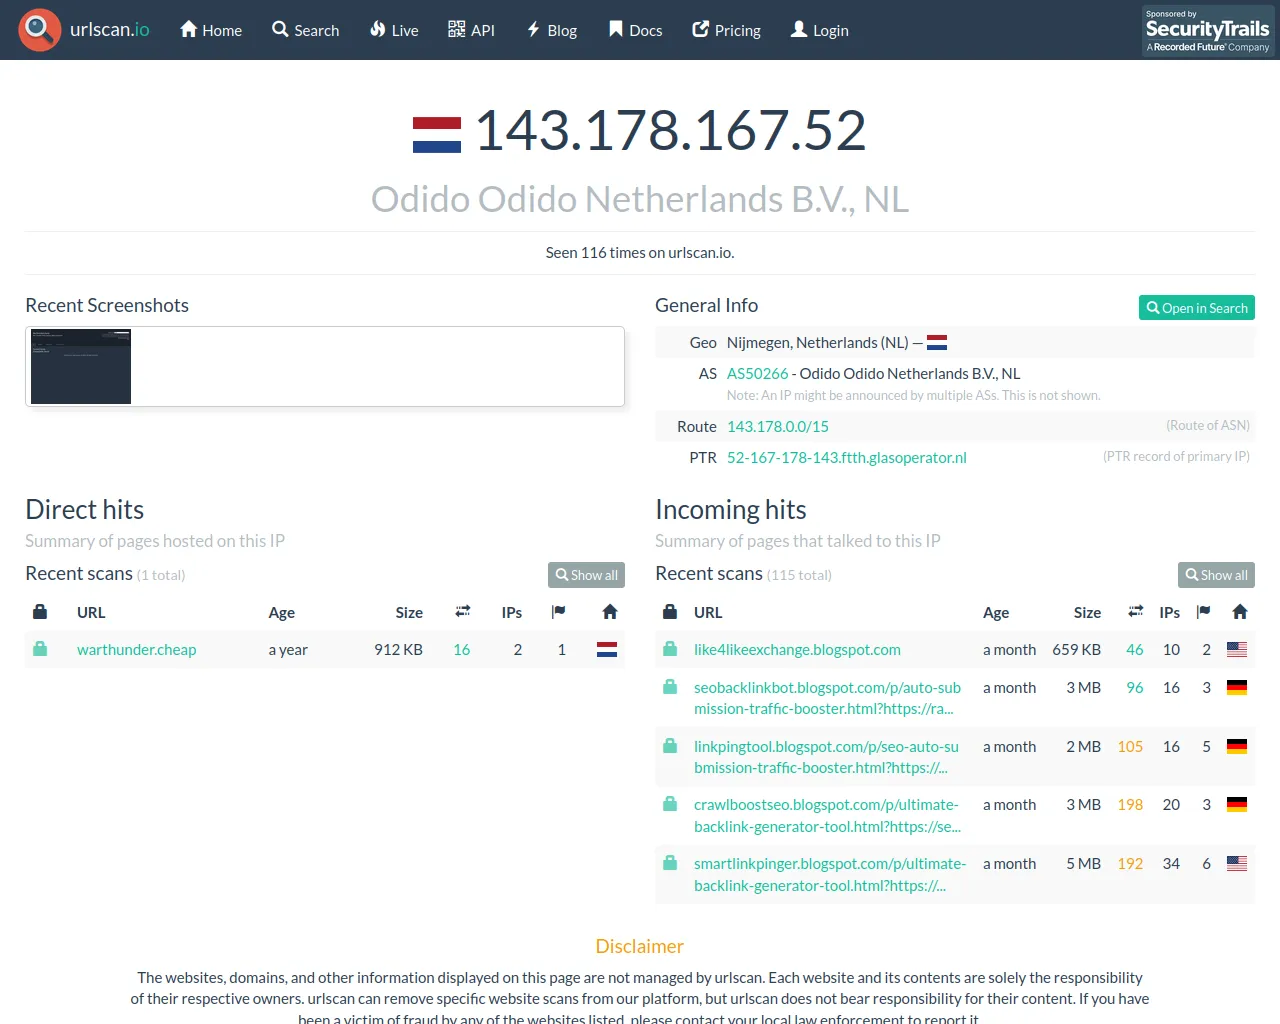Open the Home nav item
This screenshot has height=1024, width=1280.
pos(211,30)
